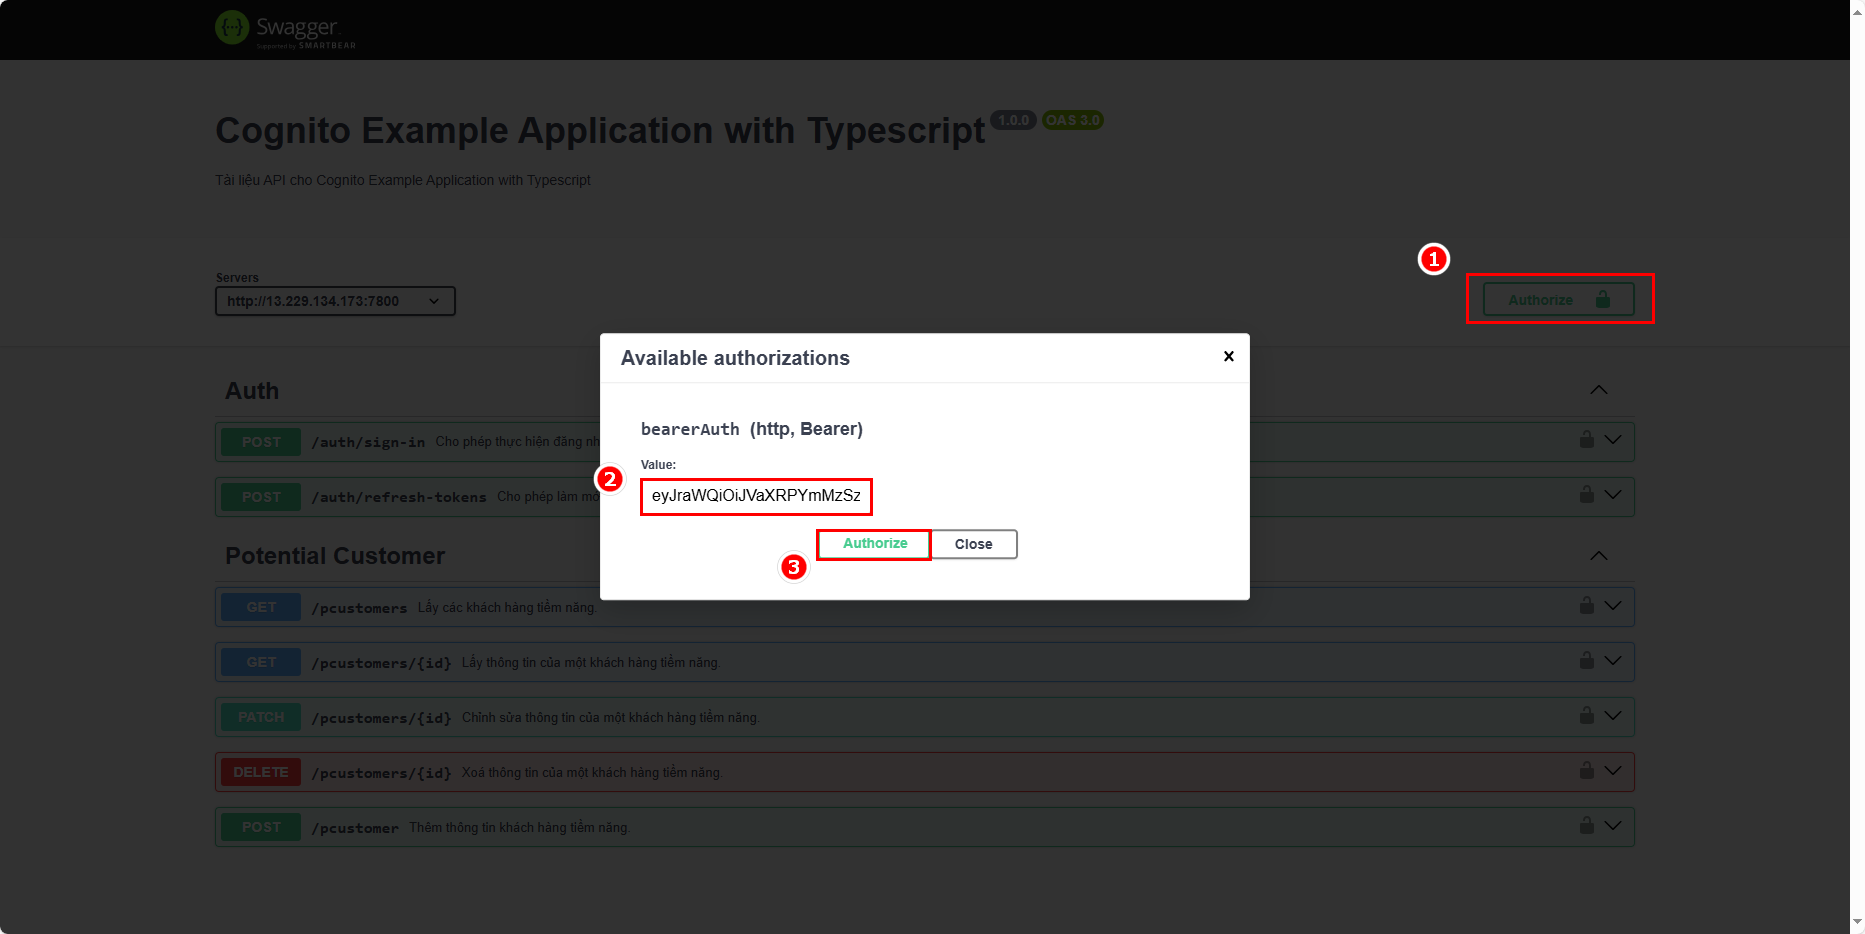Click lock icon on DELETE /pcustomers/{id} row
The height and width of the screenshot is (934, 1865).
1586,771
